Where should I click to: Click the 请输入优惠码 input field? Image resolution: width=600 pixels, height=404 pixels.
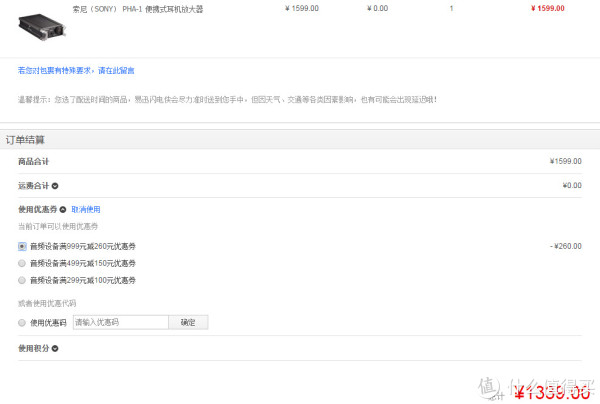[121, 322]
